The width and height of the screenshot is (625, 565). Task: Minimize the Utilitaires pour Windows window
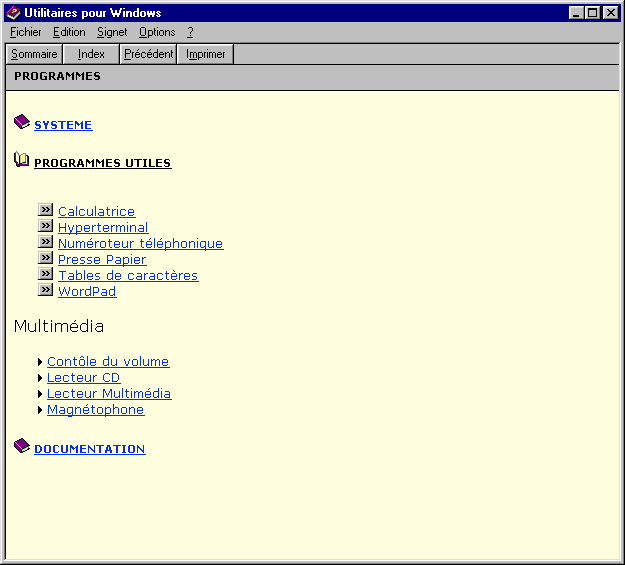(576, 13)
